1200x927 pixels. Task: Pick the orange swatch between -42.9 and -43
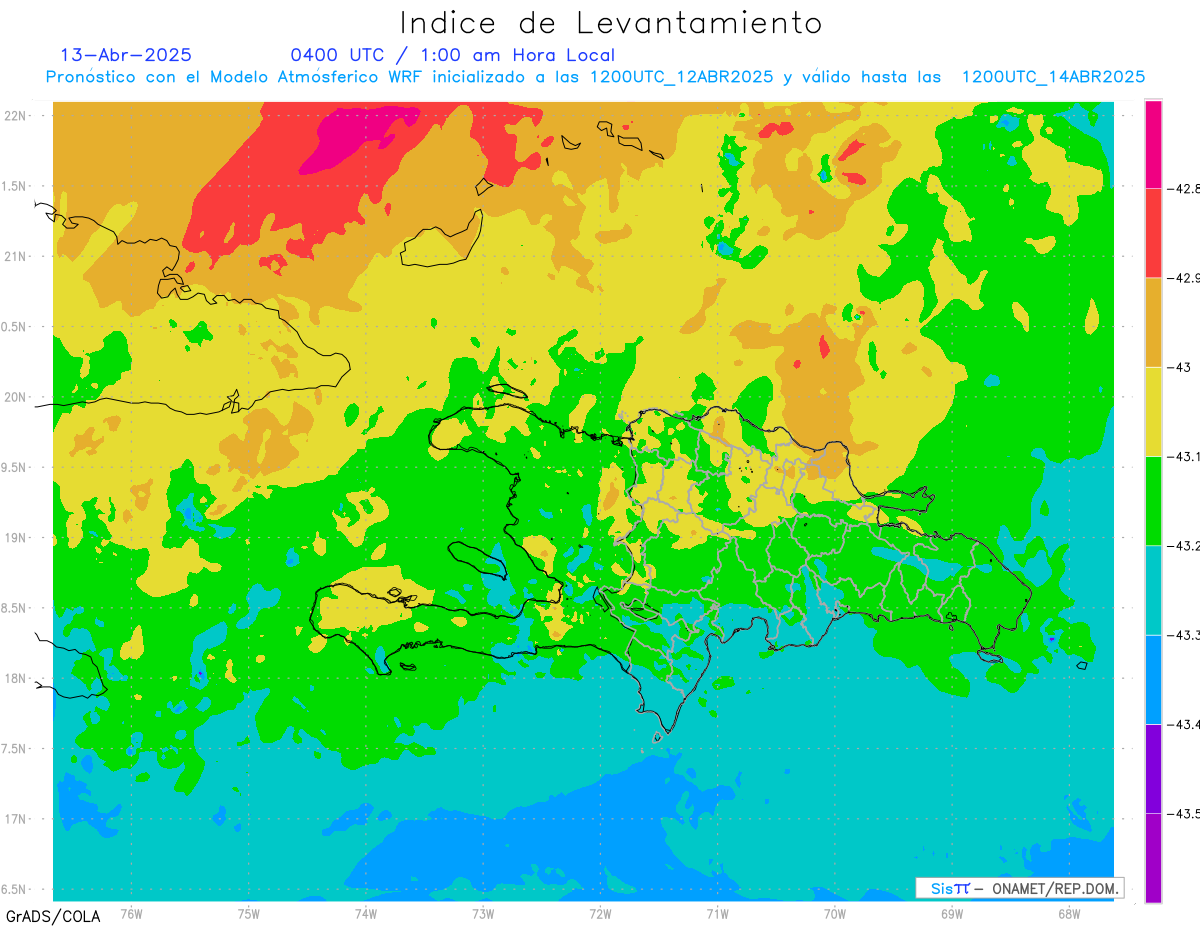(x=1153, y=322)
